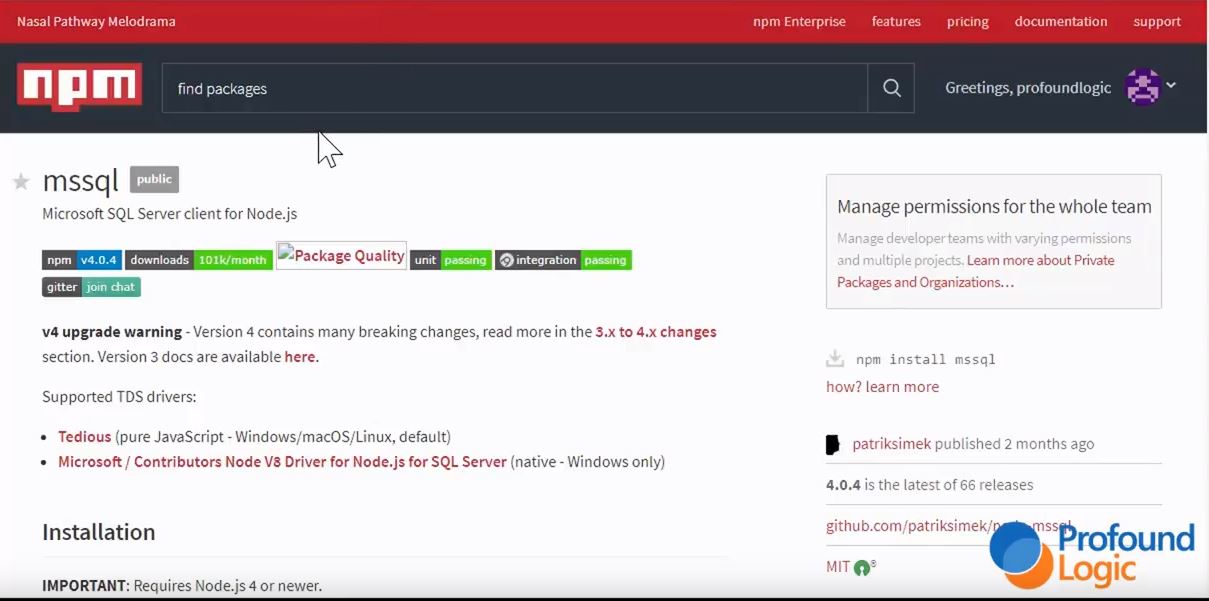Click the magnifying glass search button
The image size is (1209, 601).
[x=891, y=88]
